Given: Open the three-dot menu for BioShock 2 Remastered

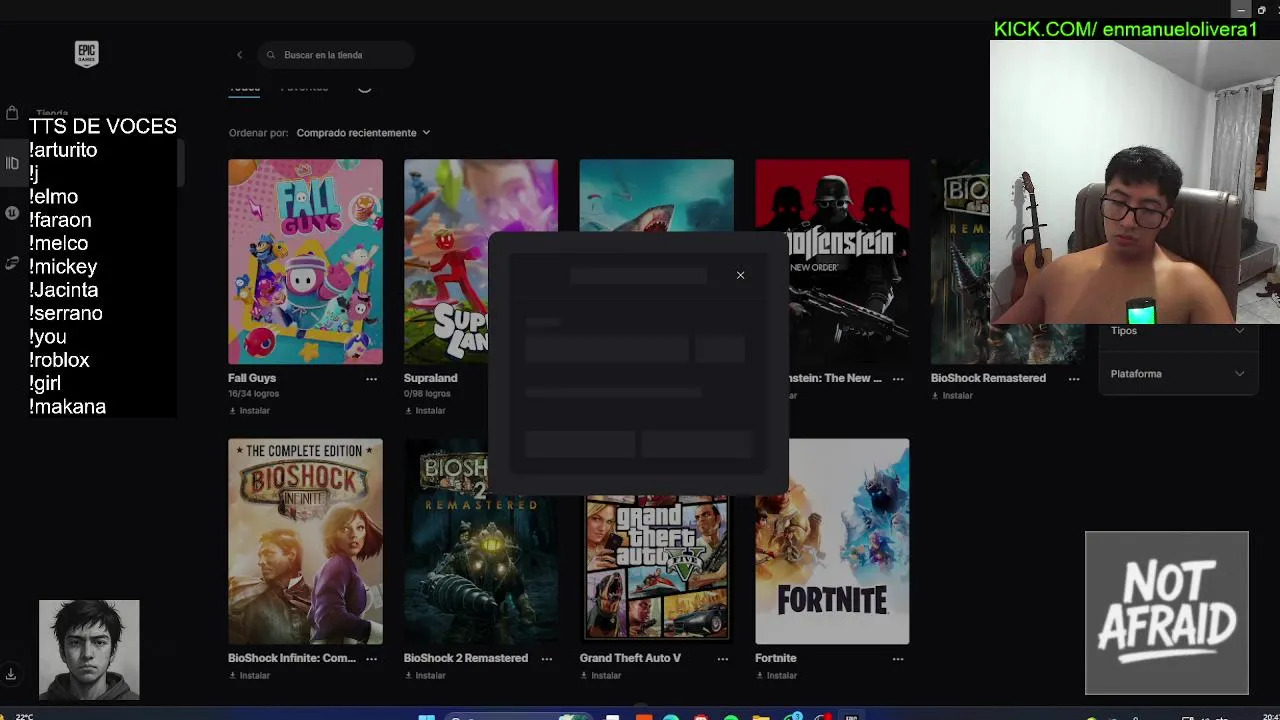Looking at the screenshot, I should [x=547, y=659].
